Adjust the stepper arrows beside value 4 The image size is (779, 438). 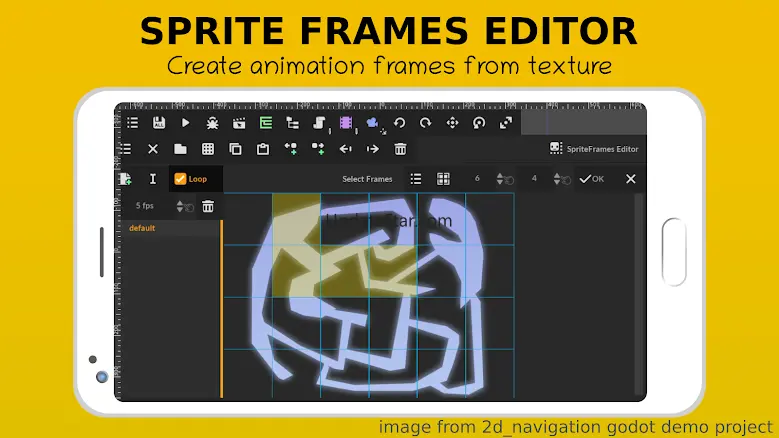pyautogui.click(x=557, y=179)
